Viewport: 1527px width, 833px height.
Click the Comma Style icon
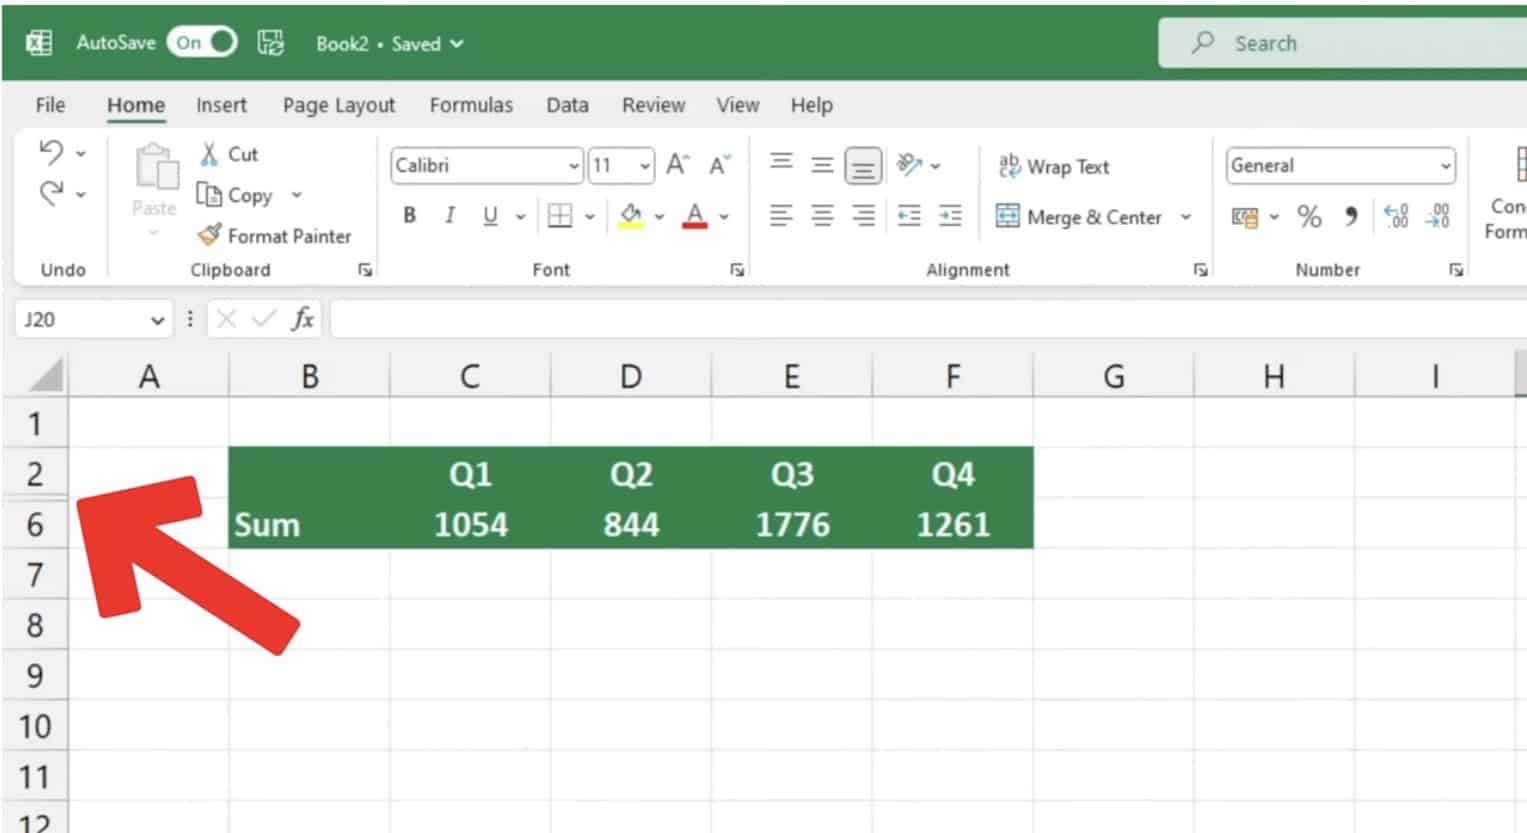pyautogui.click(x=1350, y=217)
